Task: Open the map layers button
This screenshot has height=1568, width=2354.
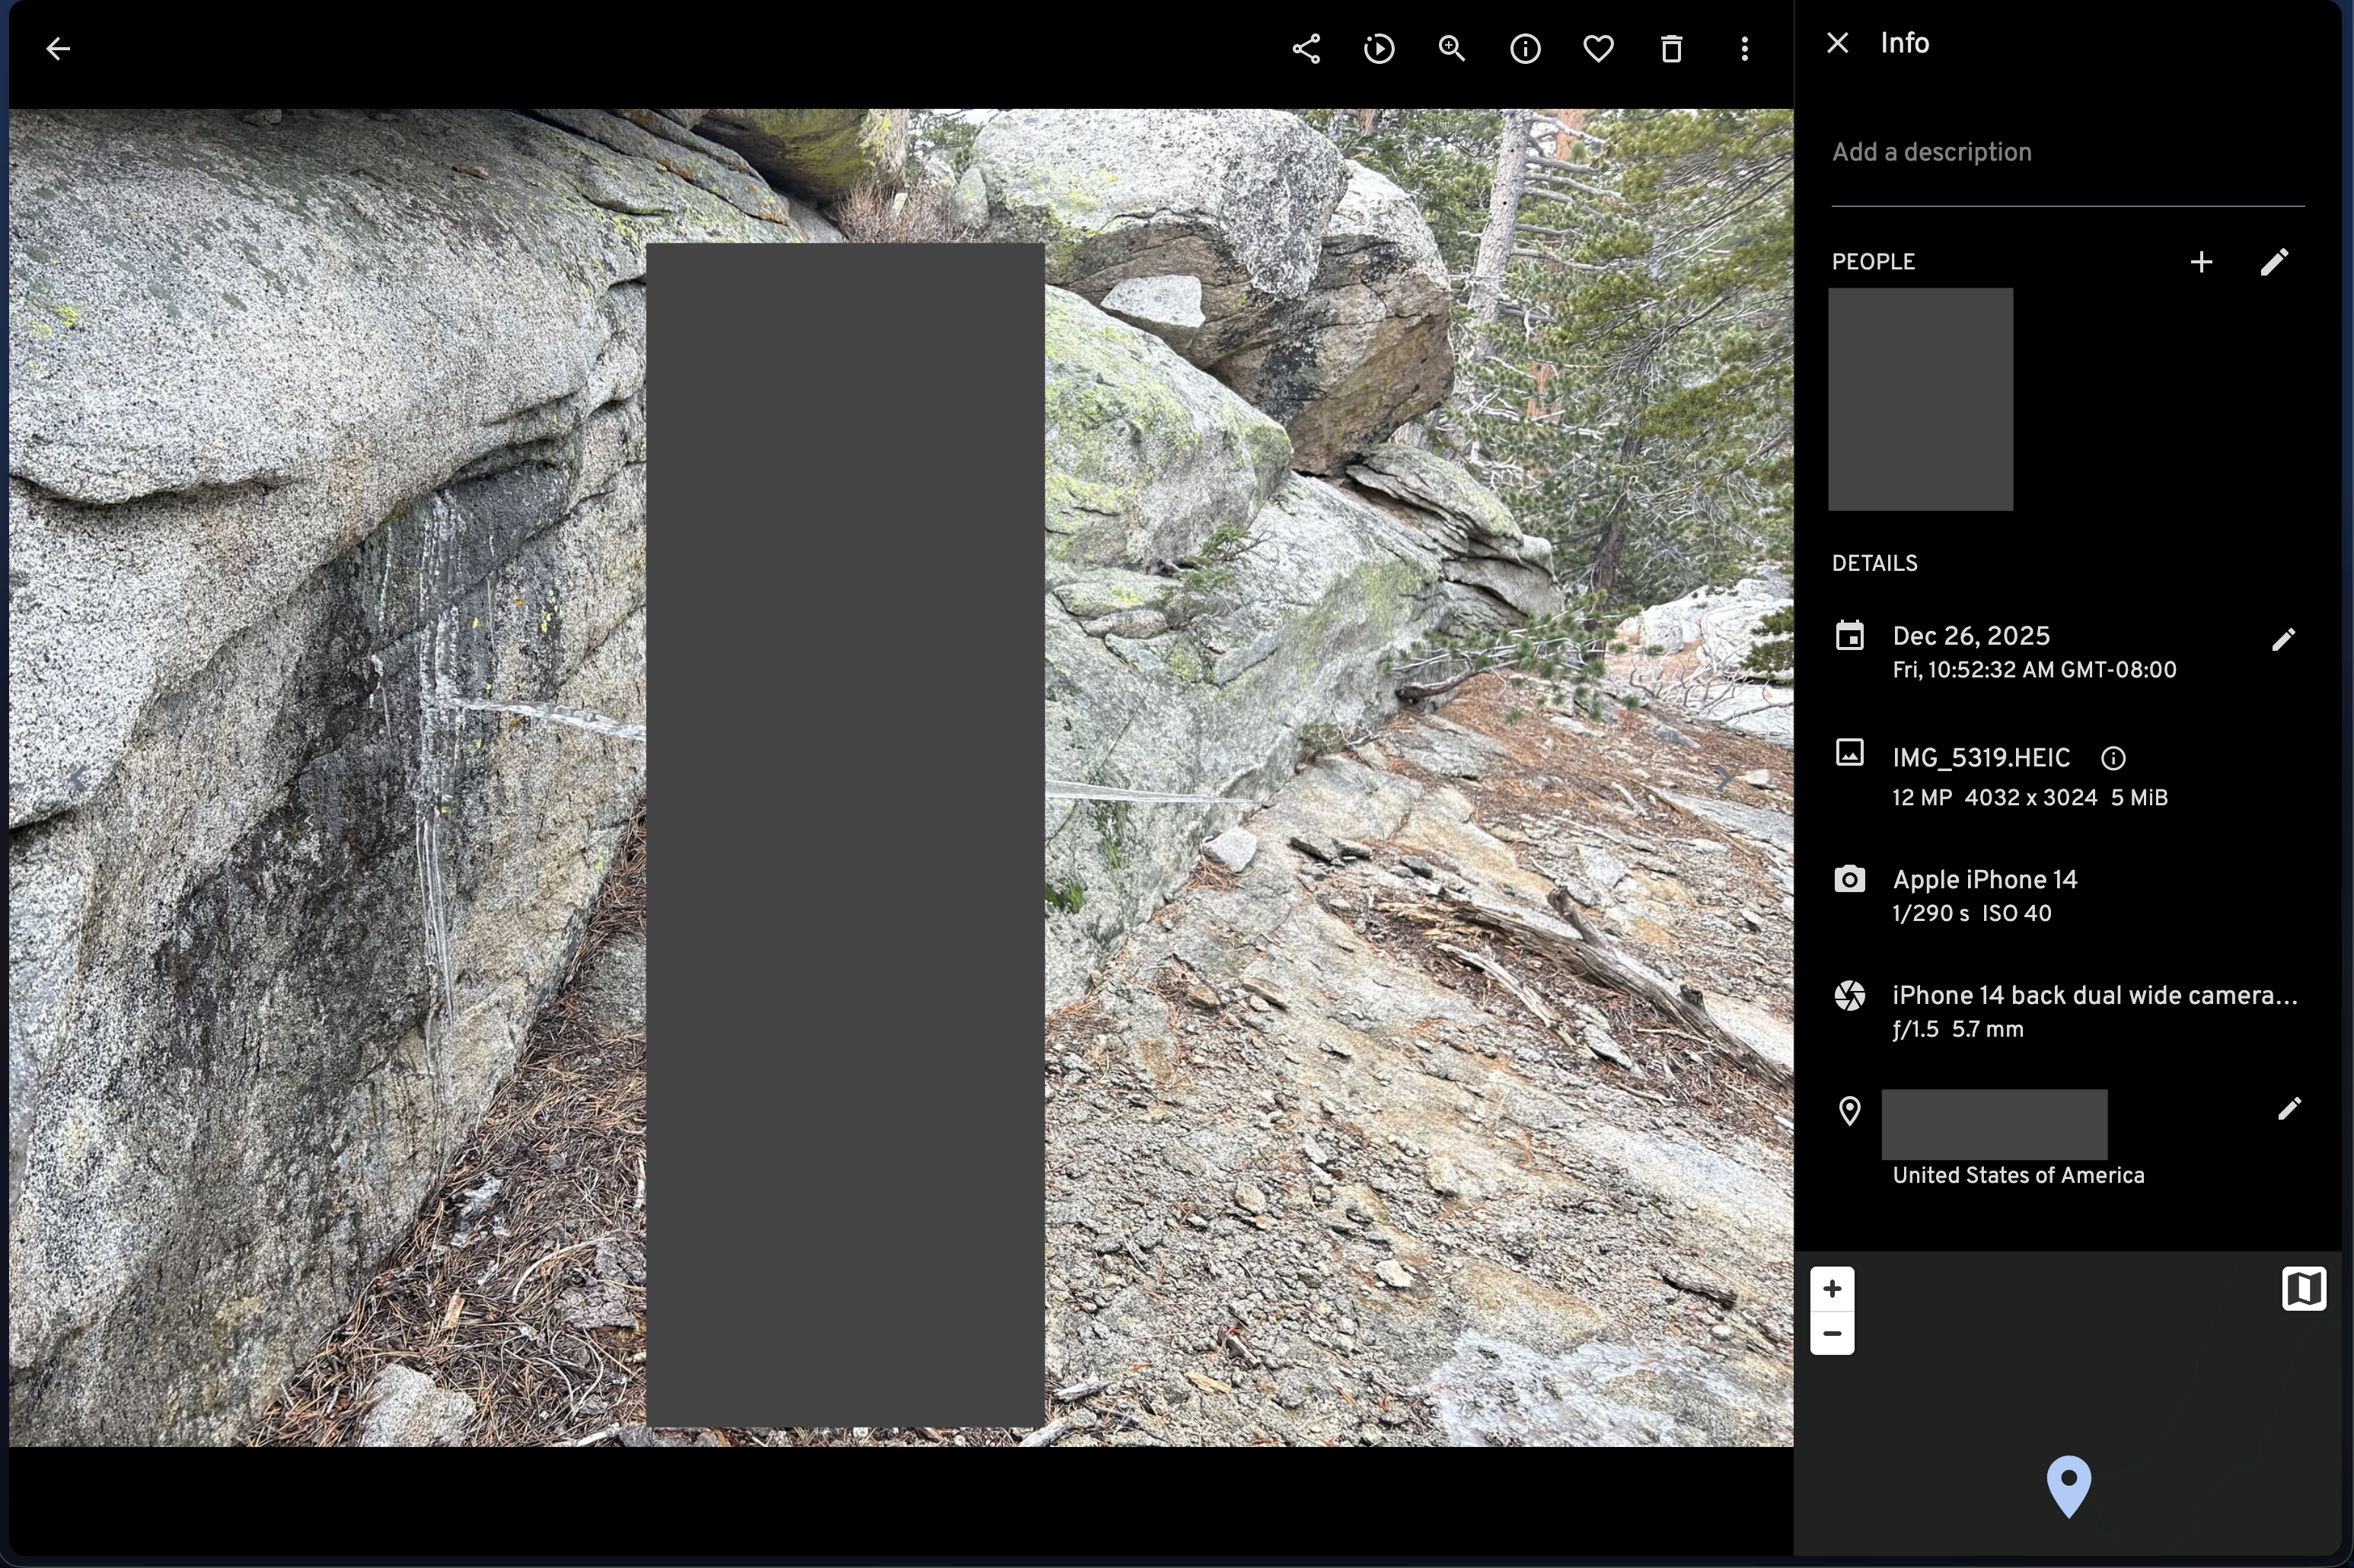Action: tap(2303, 1289)
